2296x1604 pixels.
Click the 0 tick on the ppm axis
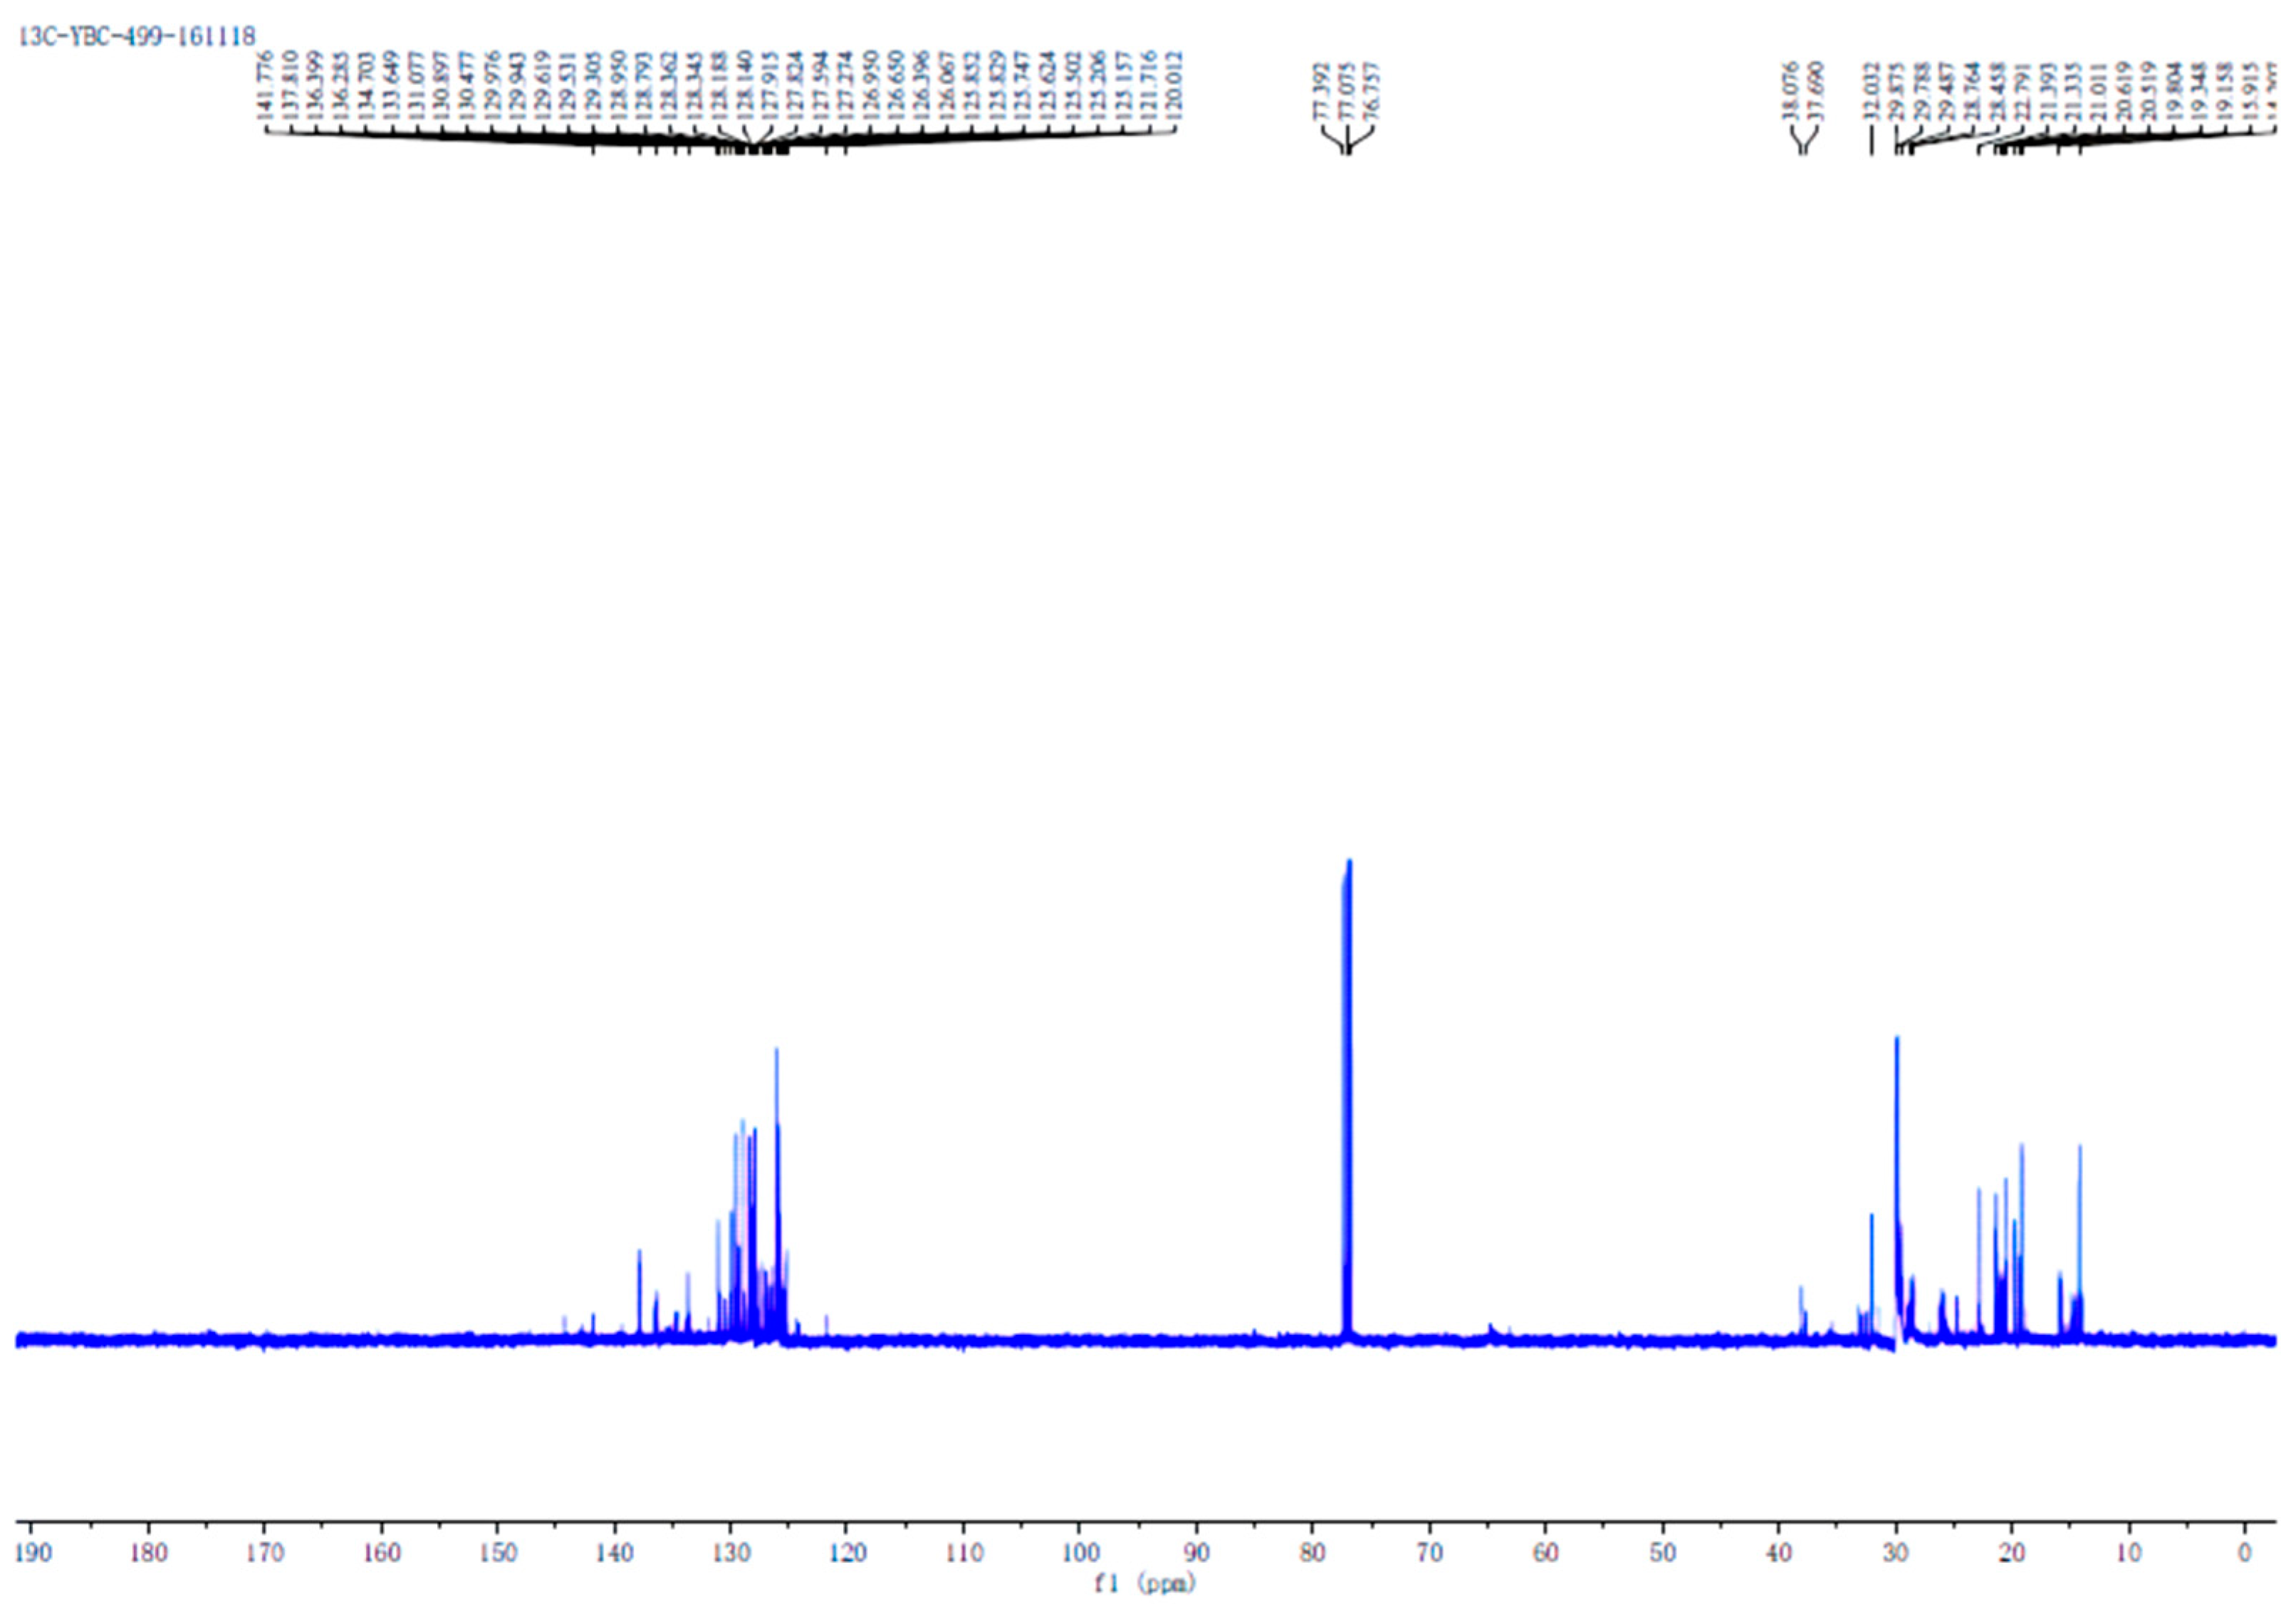[x=2246, y=1553]
